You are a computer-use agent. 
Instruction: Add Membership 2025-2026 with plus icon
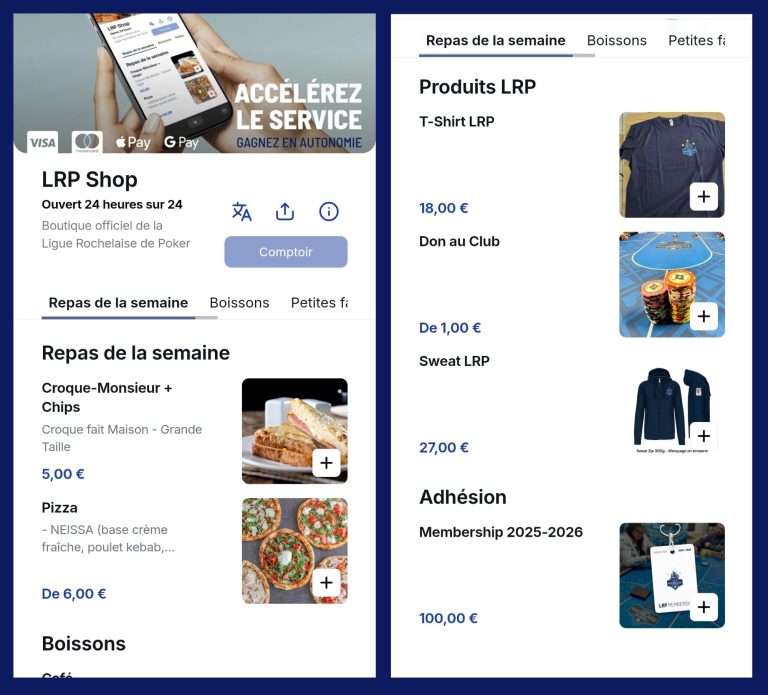pos(704,607)
